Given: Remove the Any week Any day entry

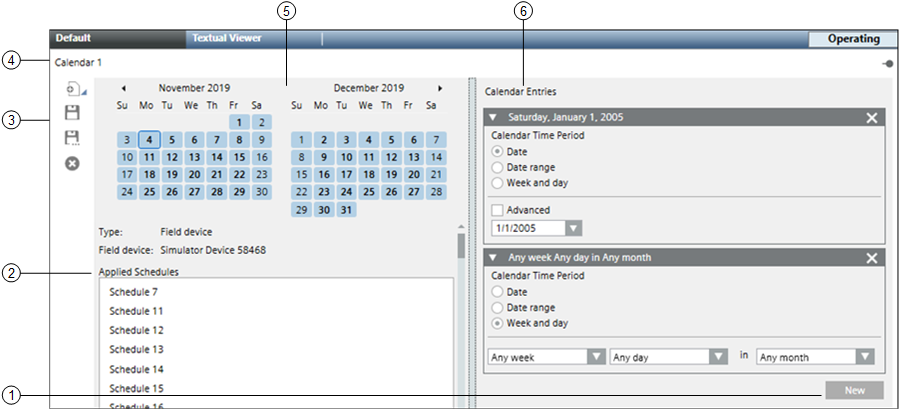Looking at the screenshot, I should click(x=872, y=257).
